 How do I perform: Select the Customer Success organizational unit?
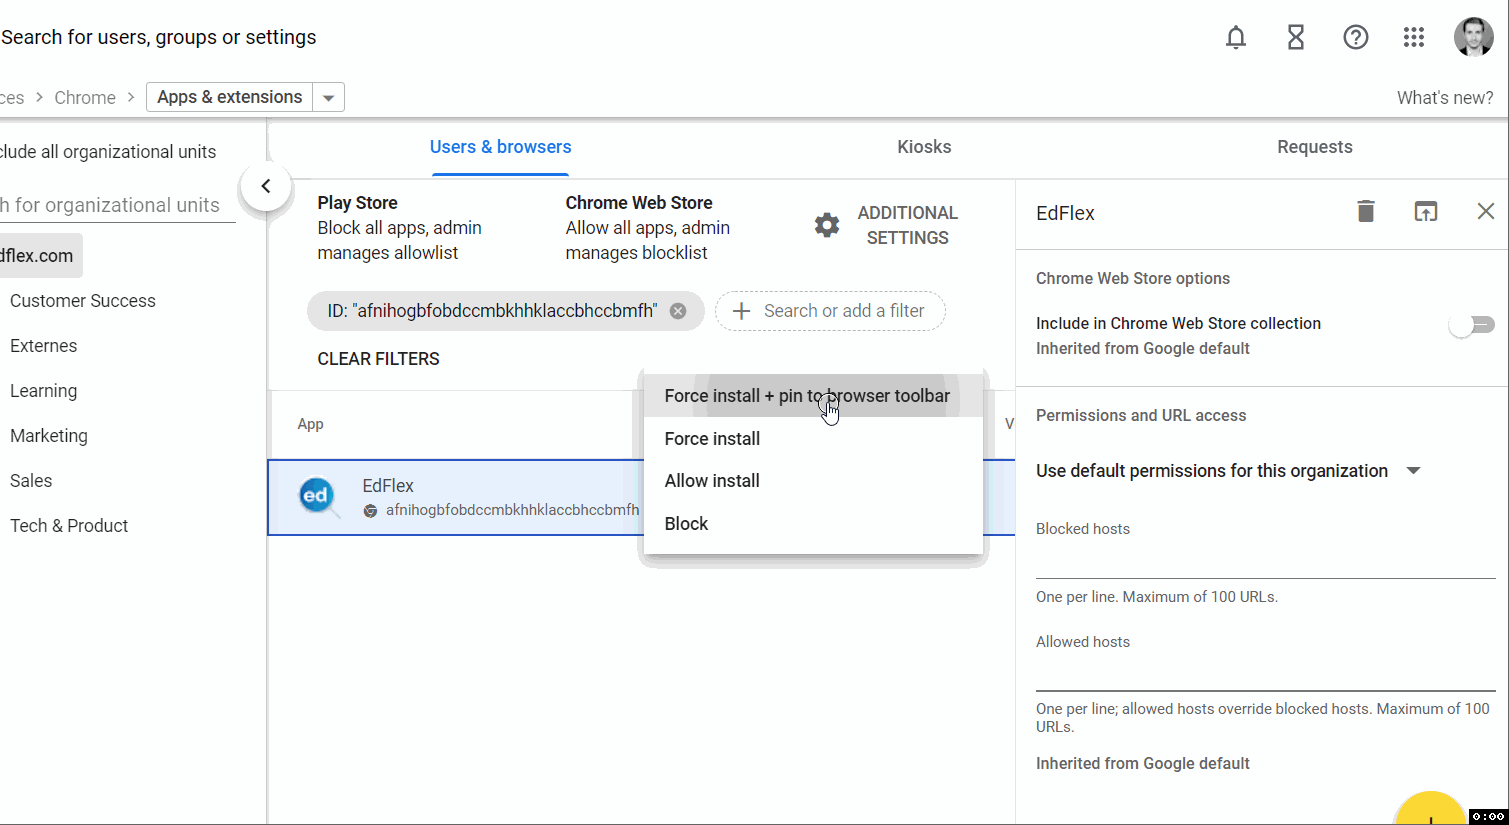[83, 301]
